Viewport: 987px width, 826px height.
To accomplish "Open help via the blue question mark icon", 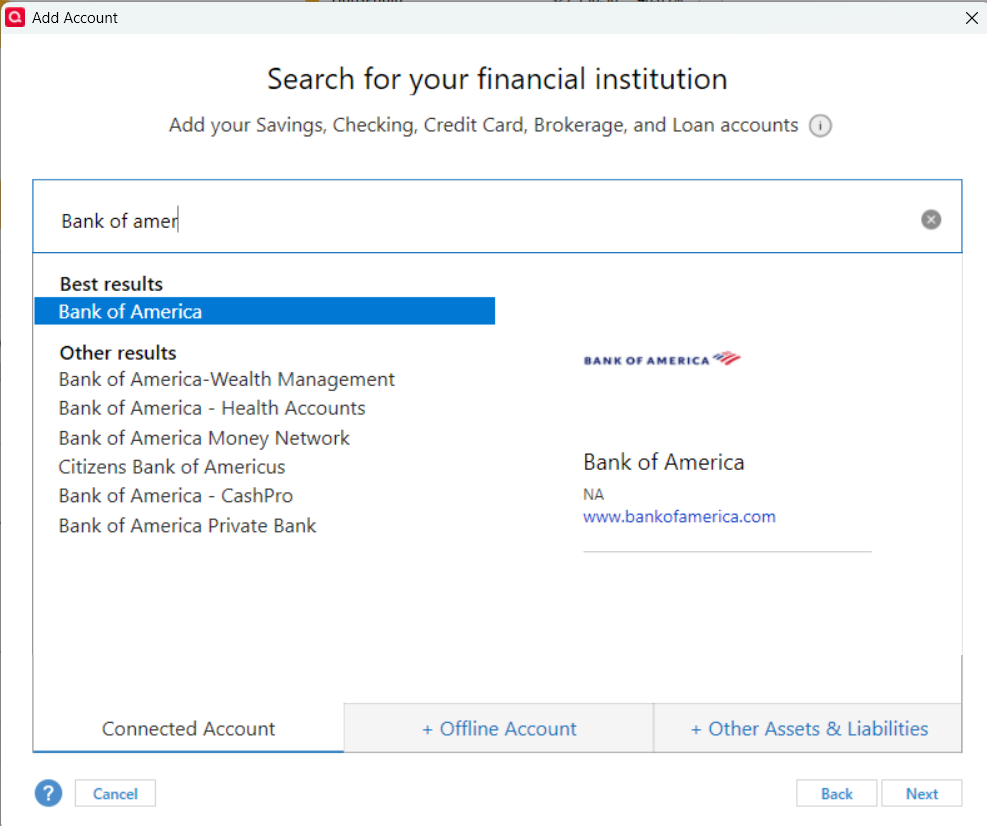I will click(48, 793).
